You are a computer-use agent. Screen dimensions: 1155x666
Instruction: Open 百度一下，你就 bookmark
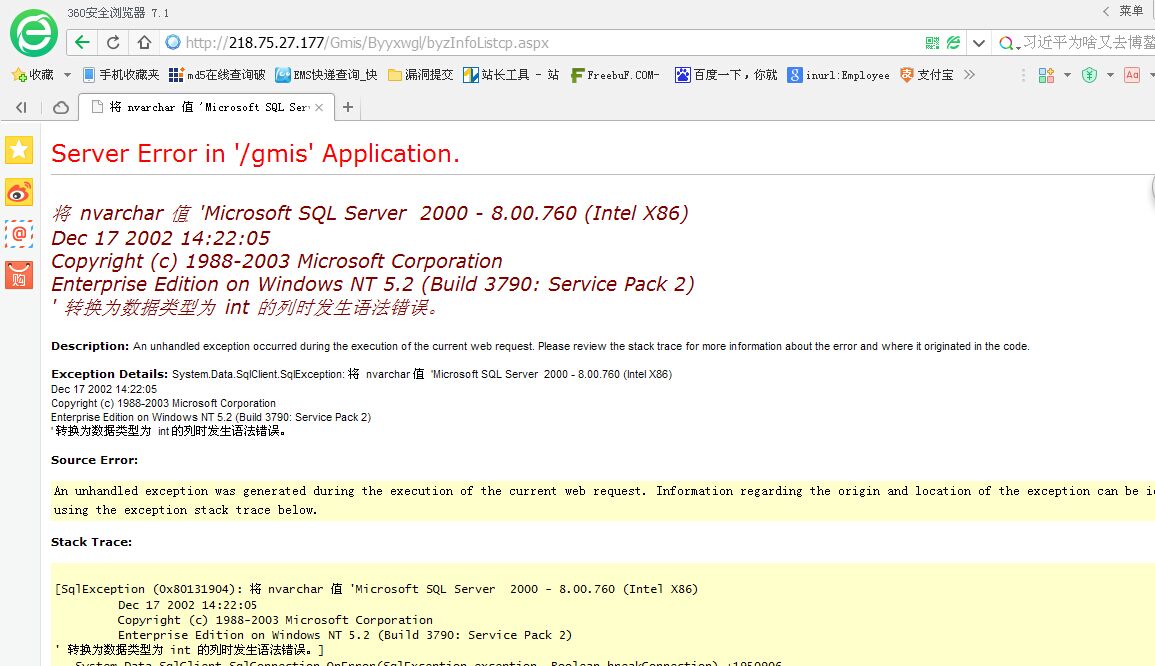point(726,74)
